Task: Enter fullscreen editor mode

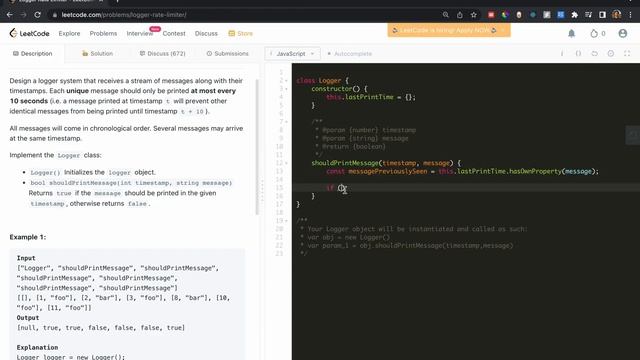Action: [x=627, y=53]
